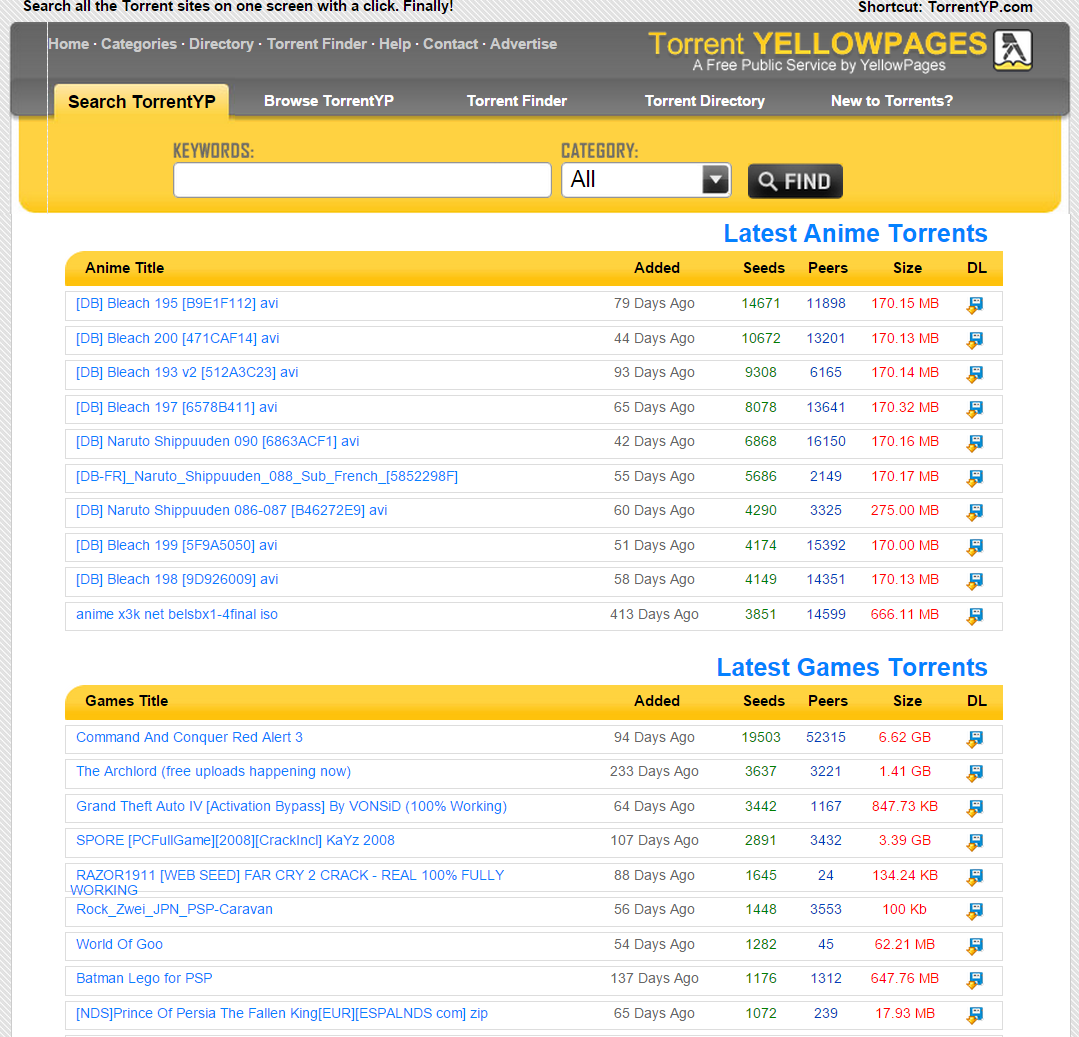
Task: Open Torrent Finder in top navigation
Action: [317, 44]
